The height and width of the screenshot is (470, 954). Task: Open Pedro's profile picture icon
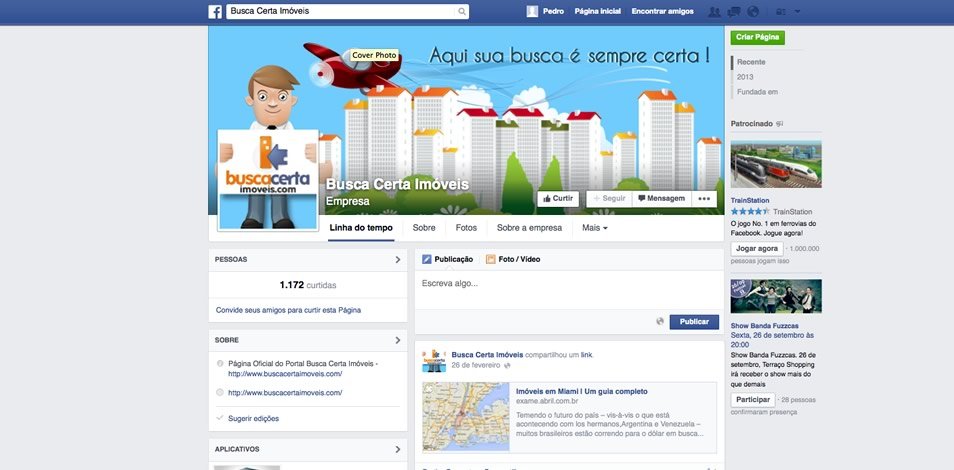(x=532, y=12)
